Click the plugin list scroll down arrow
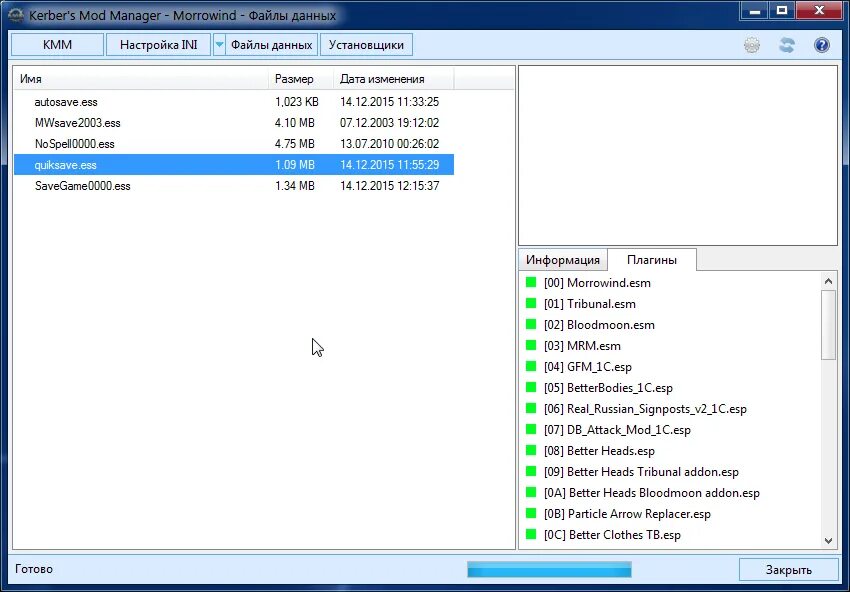The image size is (850, 592). click(828, 540)
